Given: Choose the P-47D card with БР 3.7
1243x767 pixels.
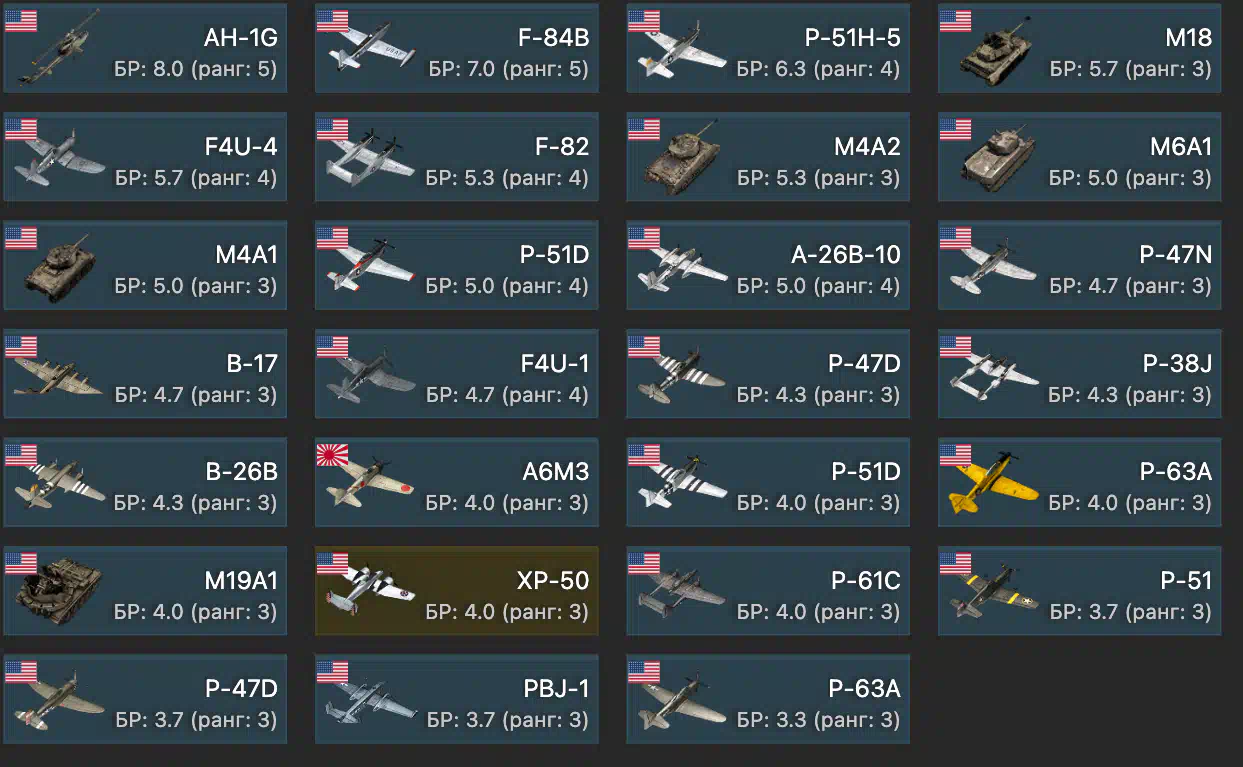Looking at the screenshot, I should (145, 699).
